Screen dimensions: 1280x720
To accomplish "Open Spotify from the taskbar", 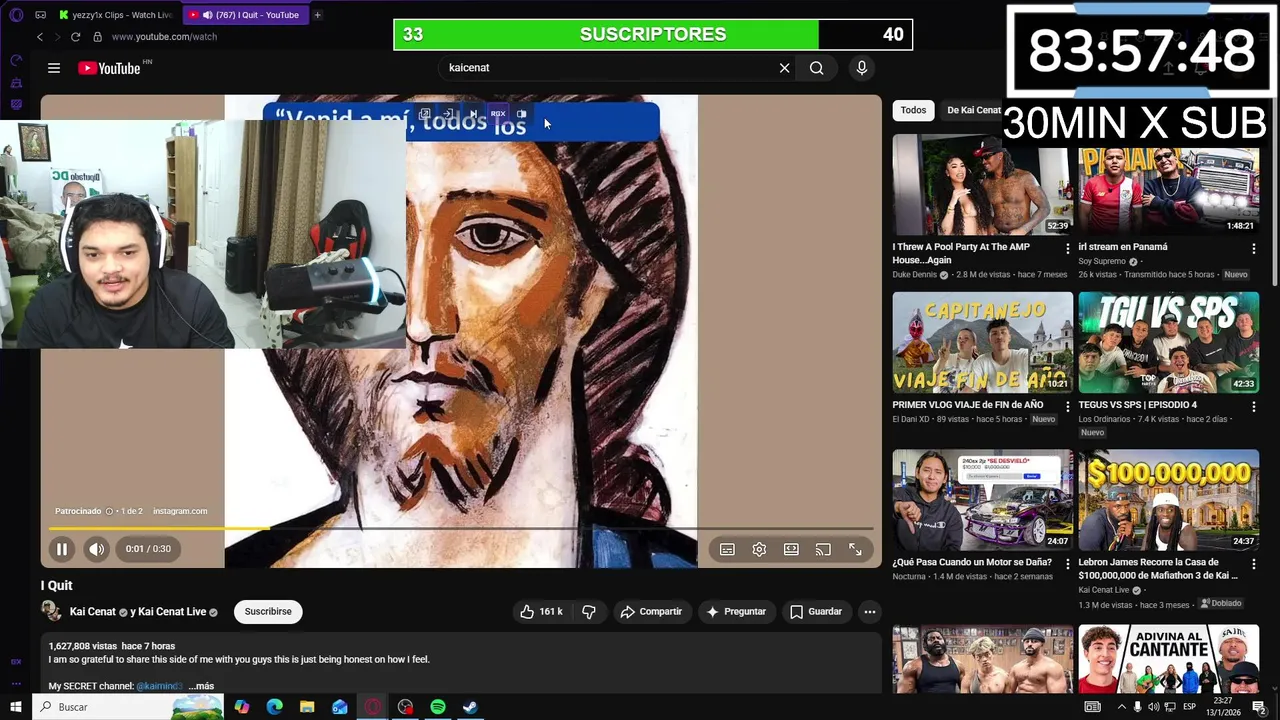I will pyautogui.click(x=438, y=707).
